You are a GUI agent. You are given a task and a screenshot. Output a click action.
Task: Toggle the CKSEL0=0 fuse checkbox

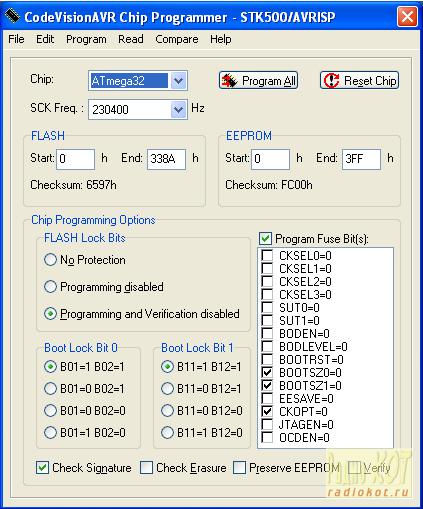267,255
